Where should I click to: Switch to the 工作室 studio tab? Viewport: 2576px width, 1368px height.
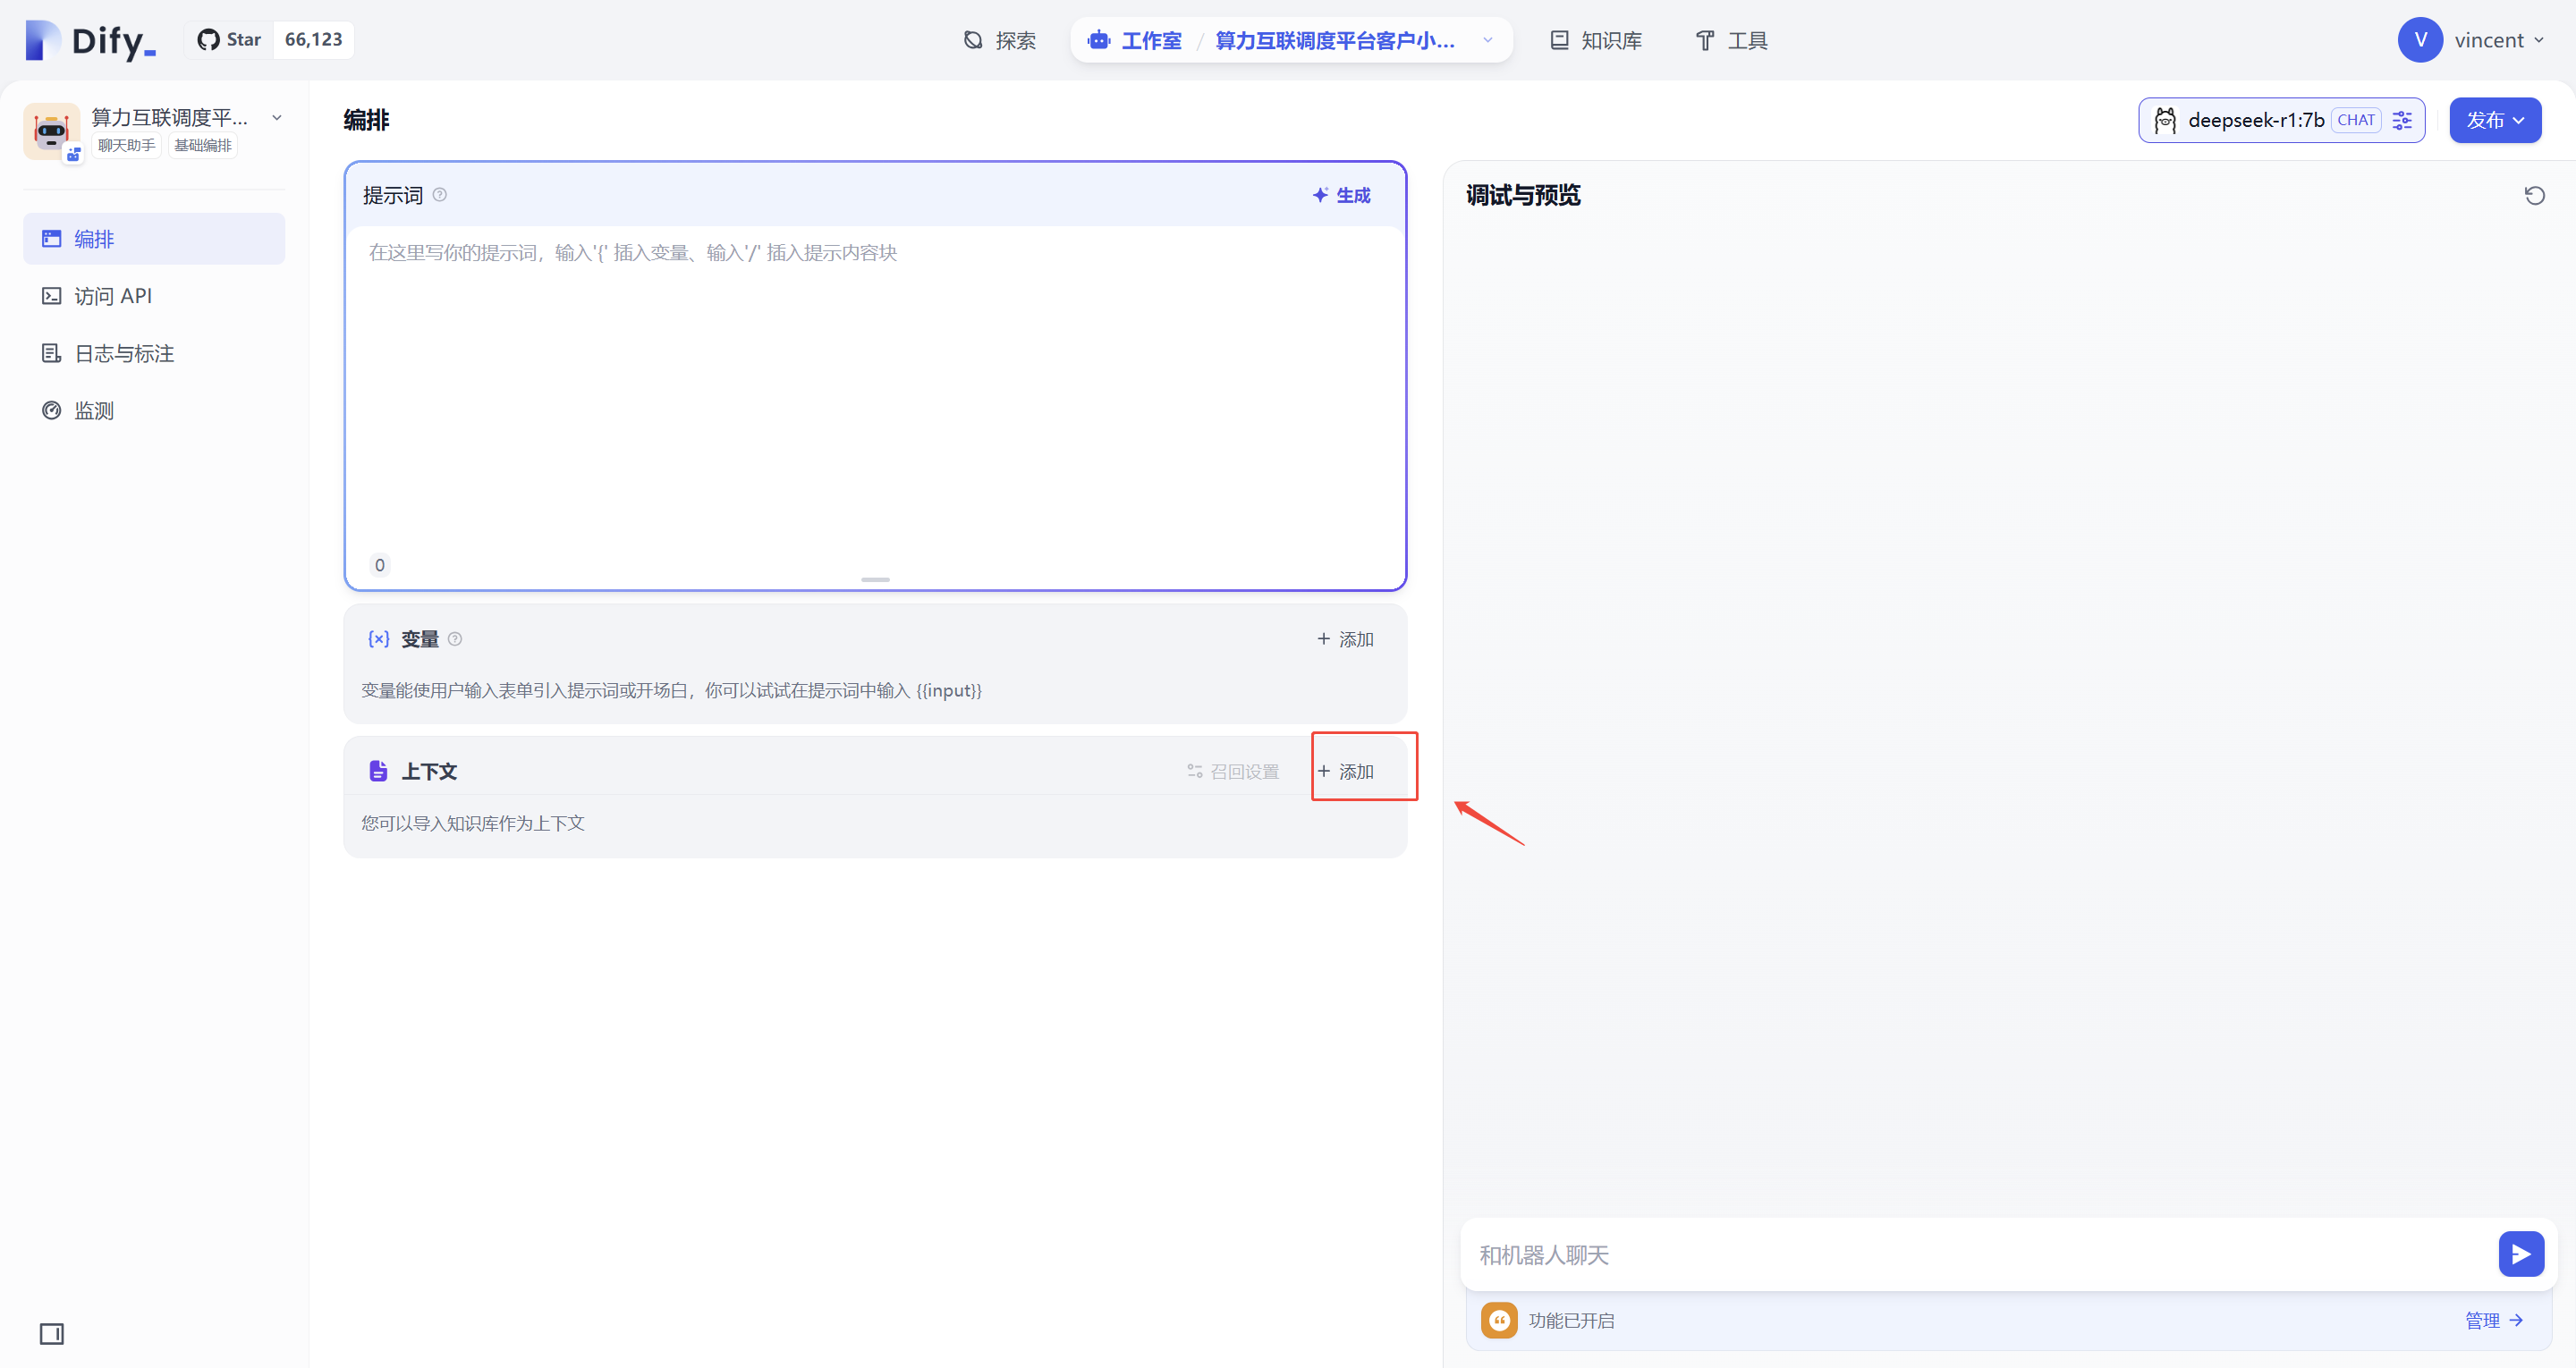coord(1135,40)
